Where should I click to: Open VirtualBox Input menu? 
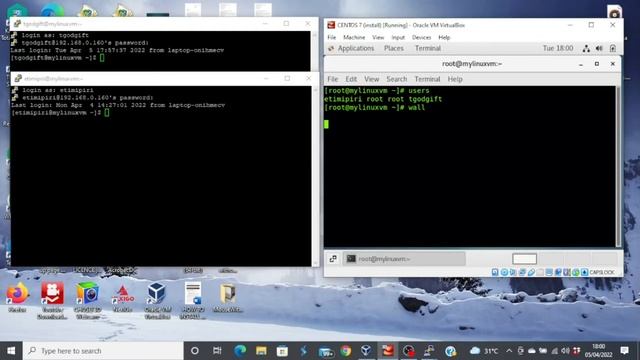[398, 37]
